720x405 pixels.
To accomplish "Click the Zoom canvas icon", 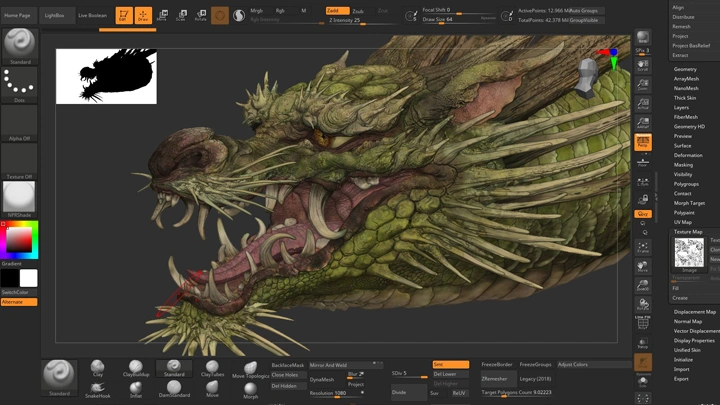I will 643,84.
